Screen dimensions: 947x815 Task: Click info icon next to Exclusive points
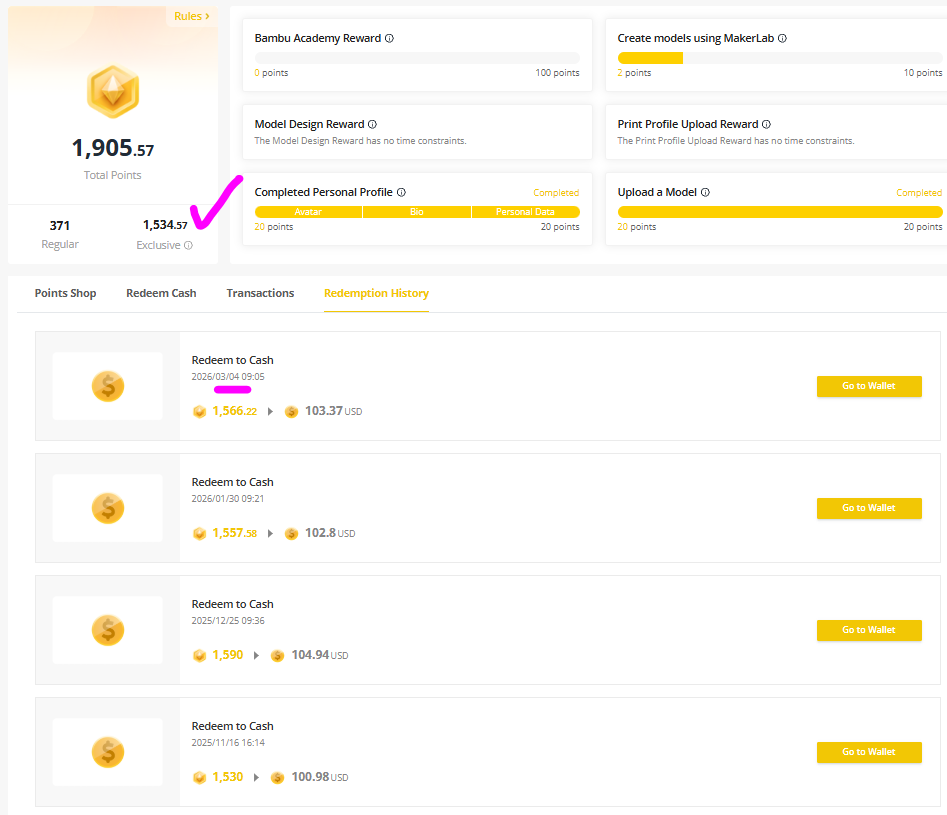point(188,246)
